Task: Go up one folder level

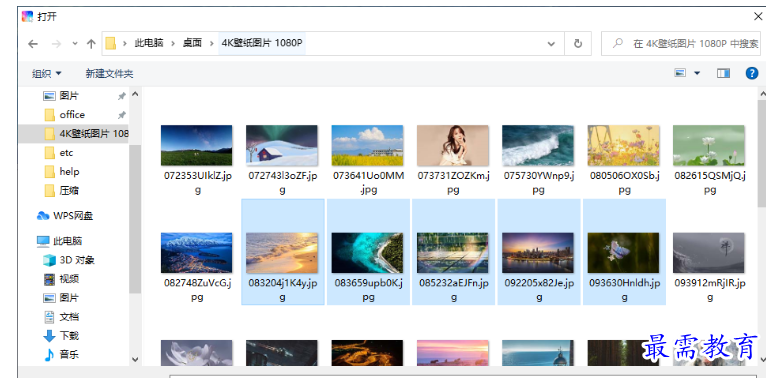Action: tap(91, 44)
